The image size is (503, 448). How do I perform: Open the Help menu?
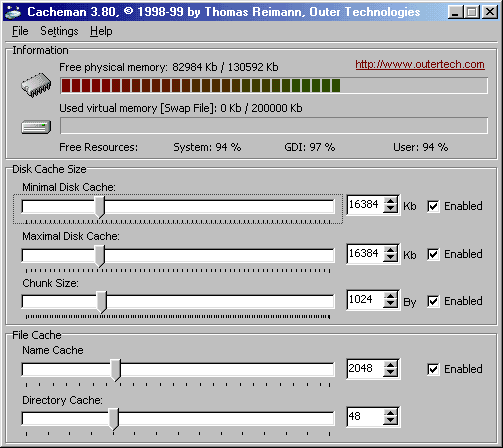(x=101, y=31)
